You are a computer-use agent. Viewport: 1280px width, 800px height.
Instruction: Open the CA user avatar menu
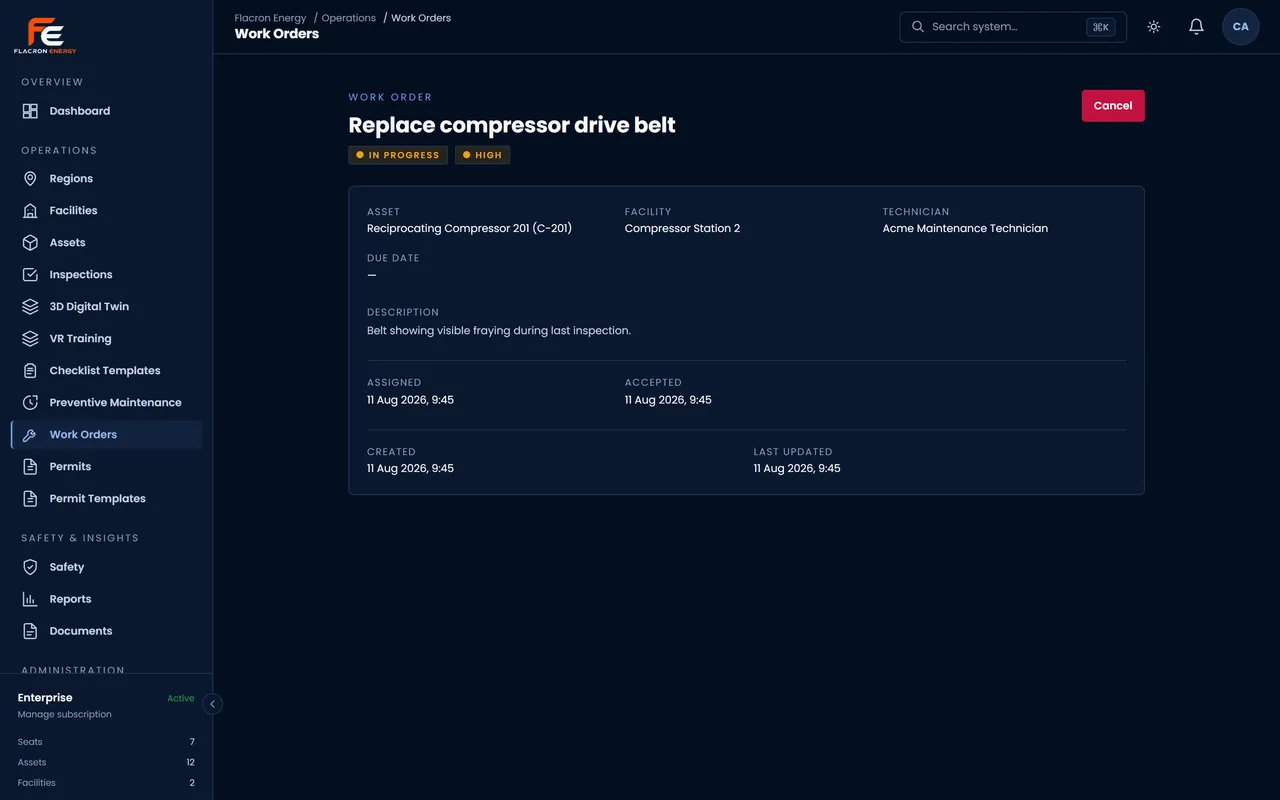(1241, 27)
